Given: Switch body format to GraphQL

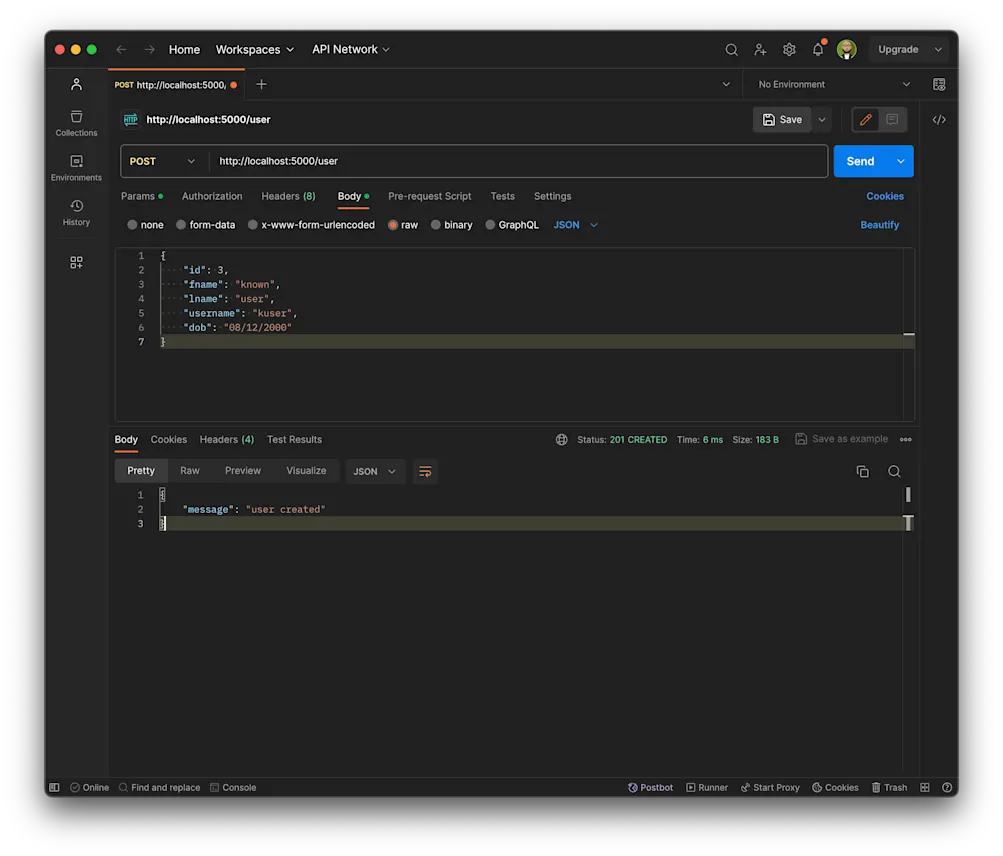Looking at the screenshot, I should 512,224.
